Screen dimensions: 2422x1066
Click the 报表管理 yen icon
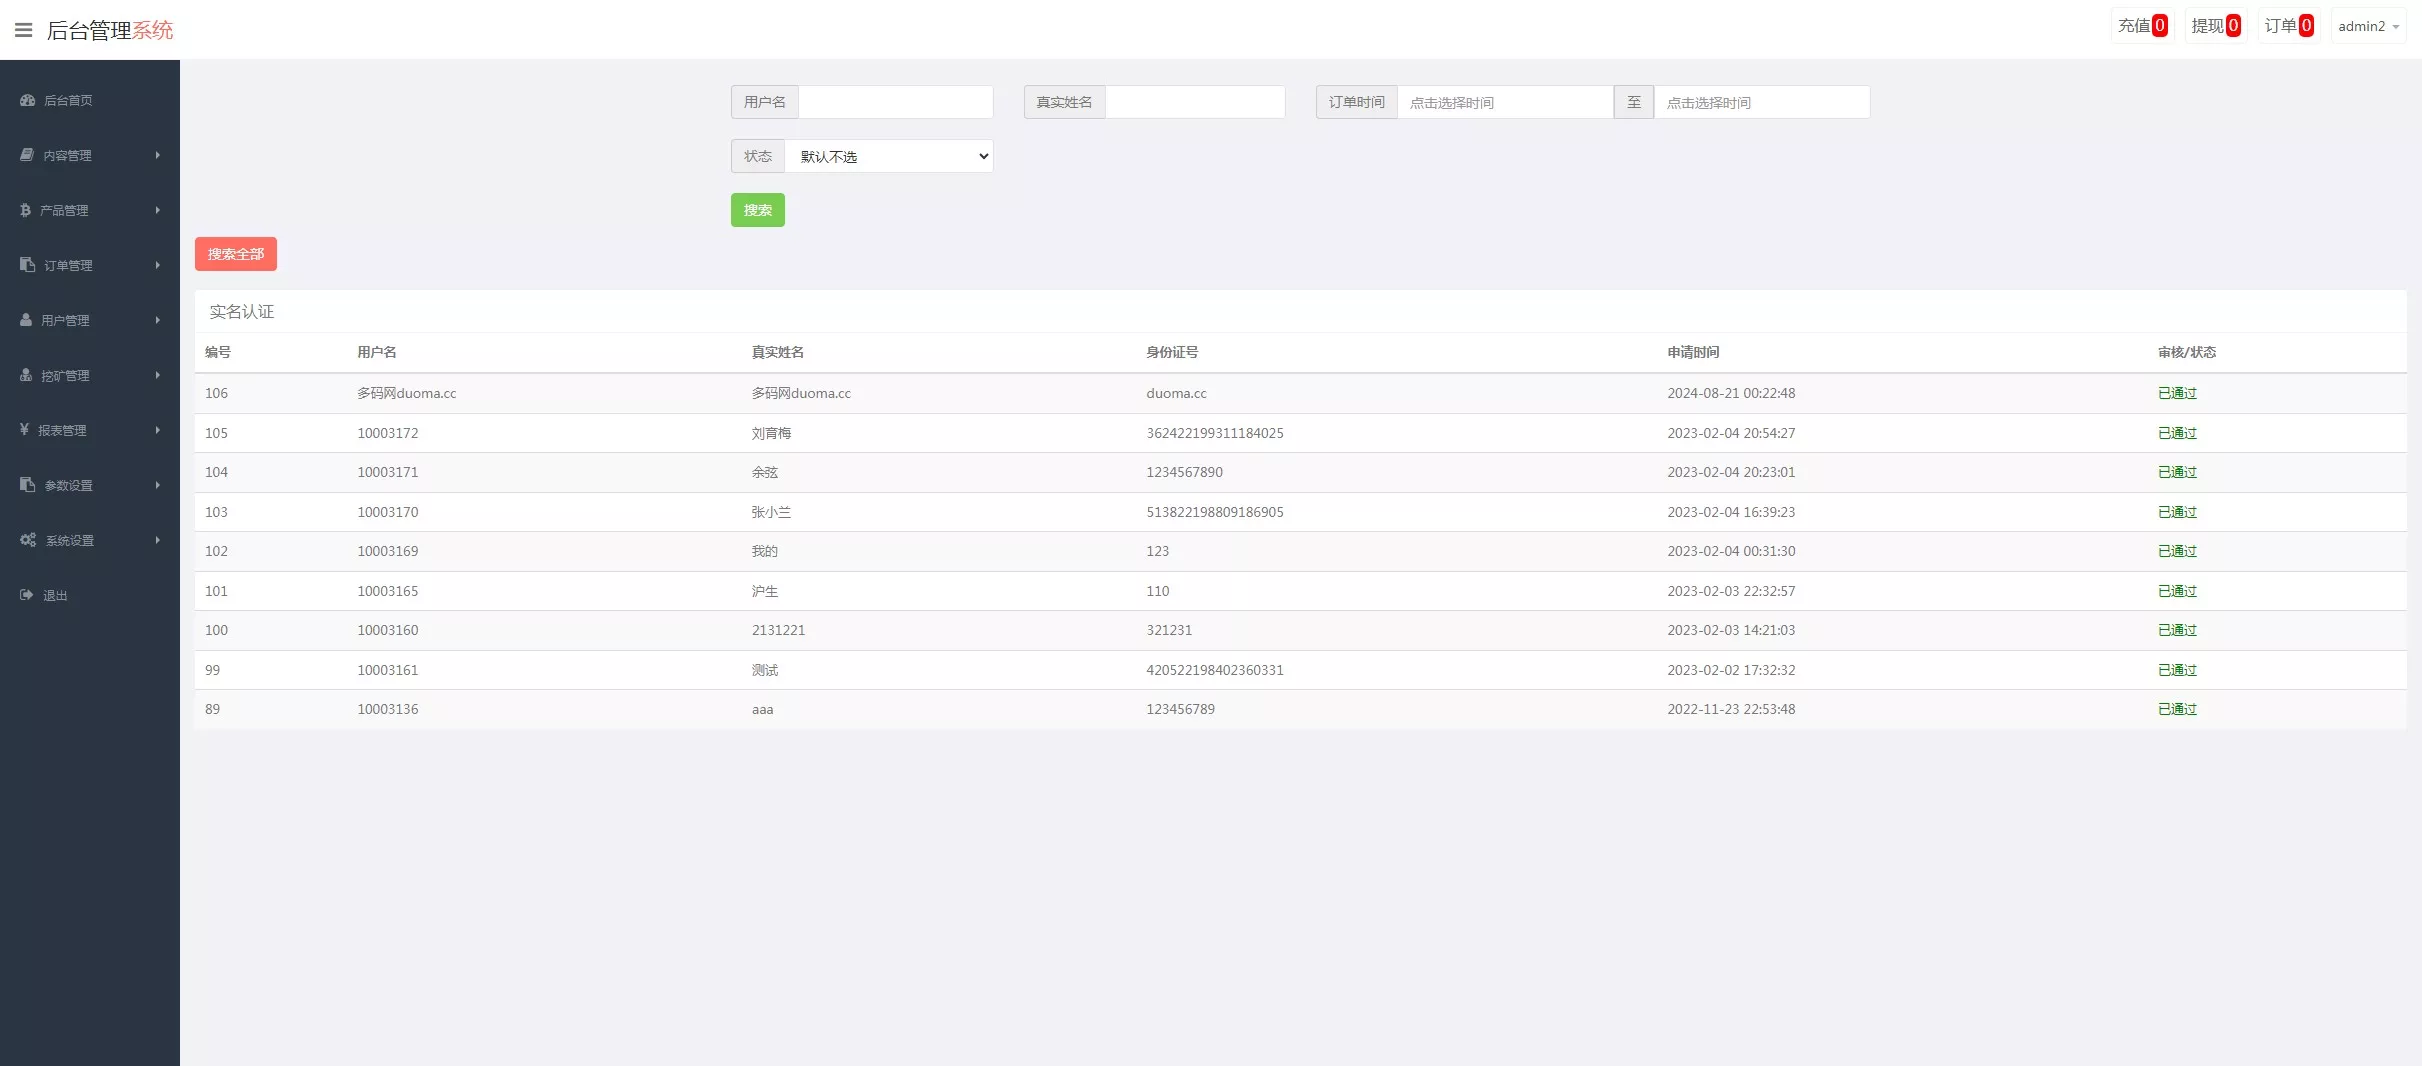click(24, 430)
